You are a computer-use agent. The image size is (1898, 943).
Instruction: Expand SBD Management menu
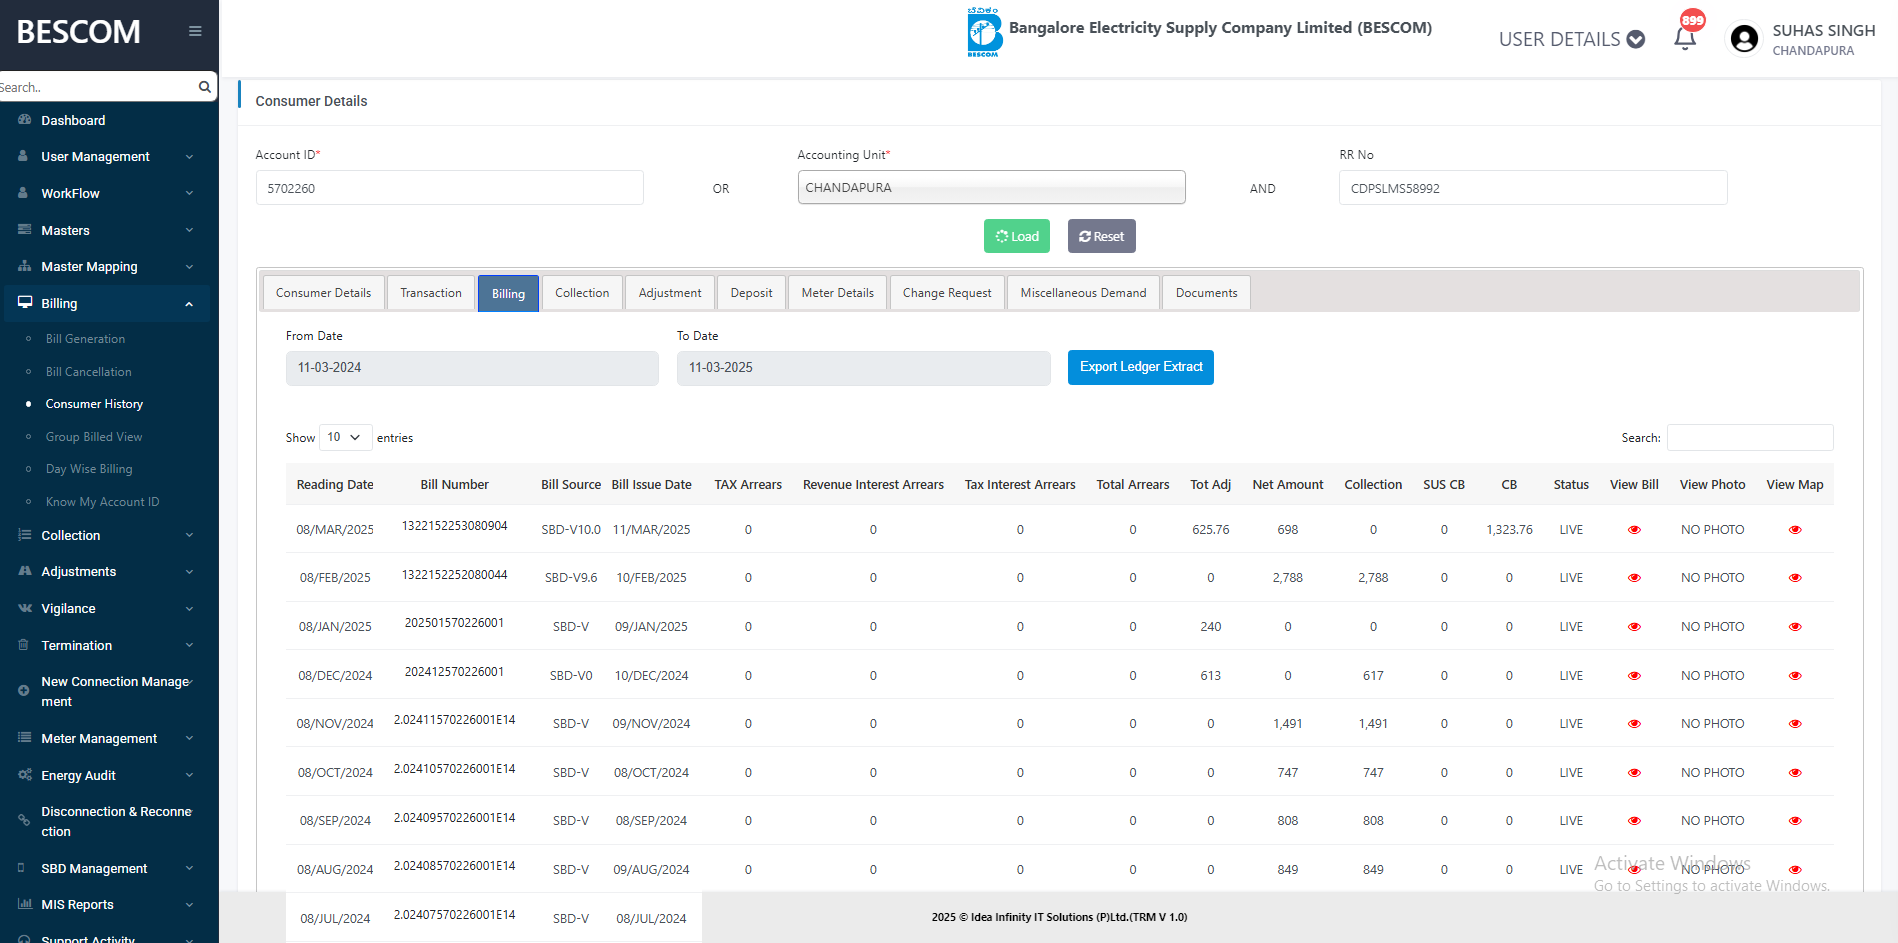109,869
